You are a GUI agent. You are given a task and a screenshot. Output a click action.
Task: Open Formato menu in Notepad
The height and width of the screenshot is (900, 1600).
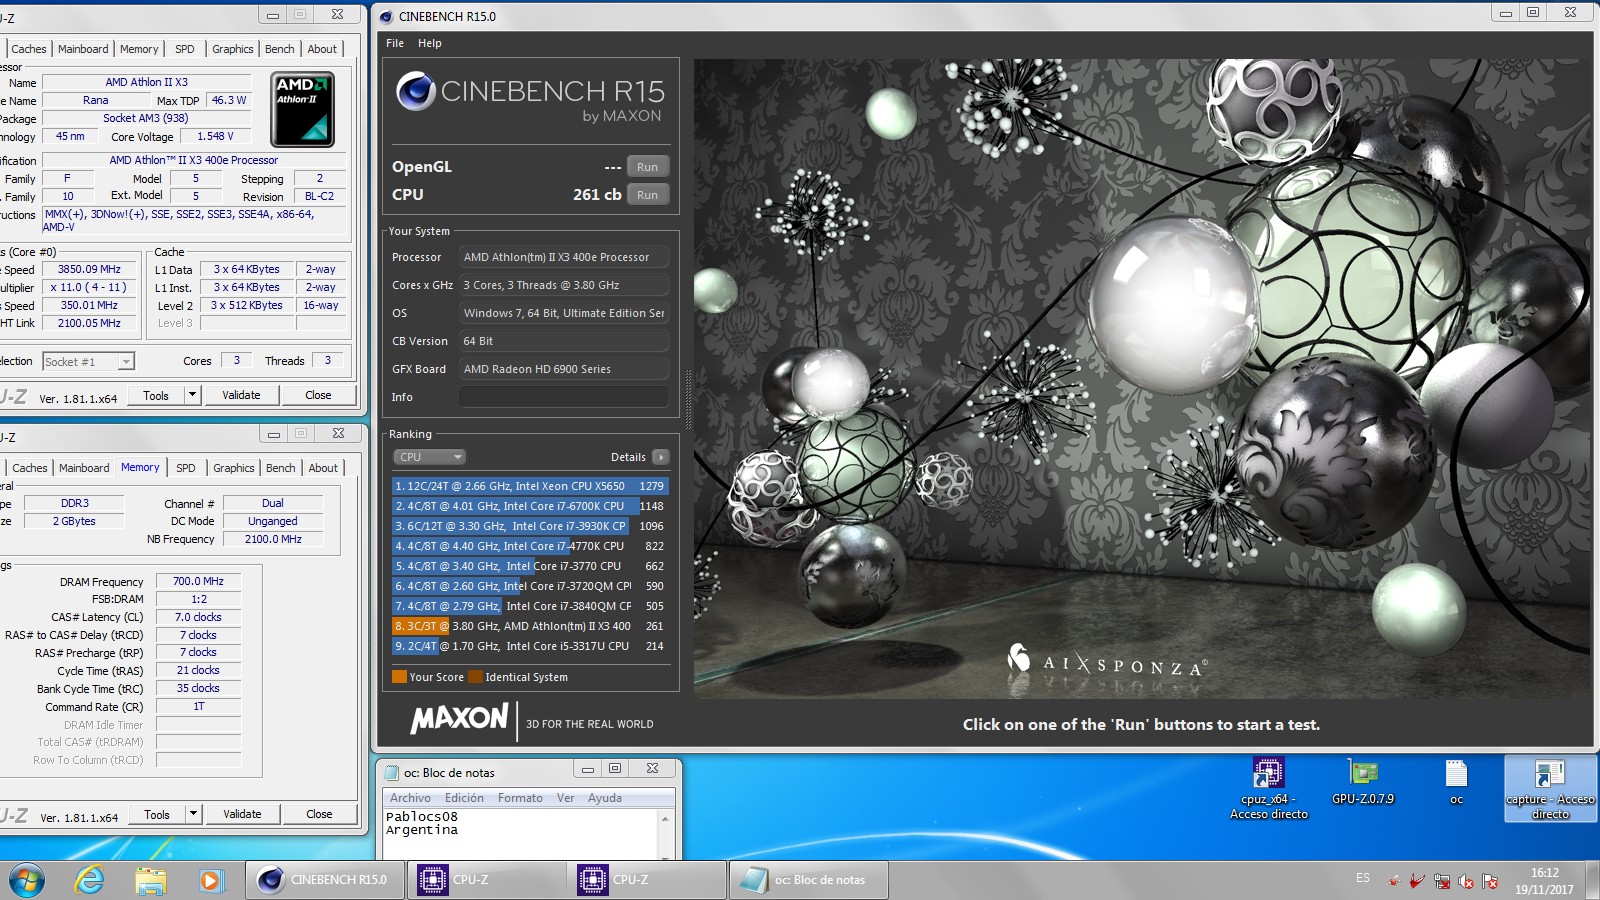[x=520, y=798]
